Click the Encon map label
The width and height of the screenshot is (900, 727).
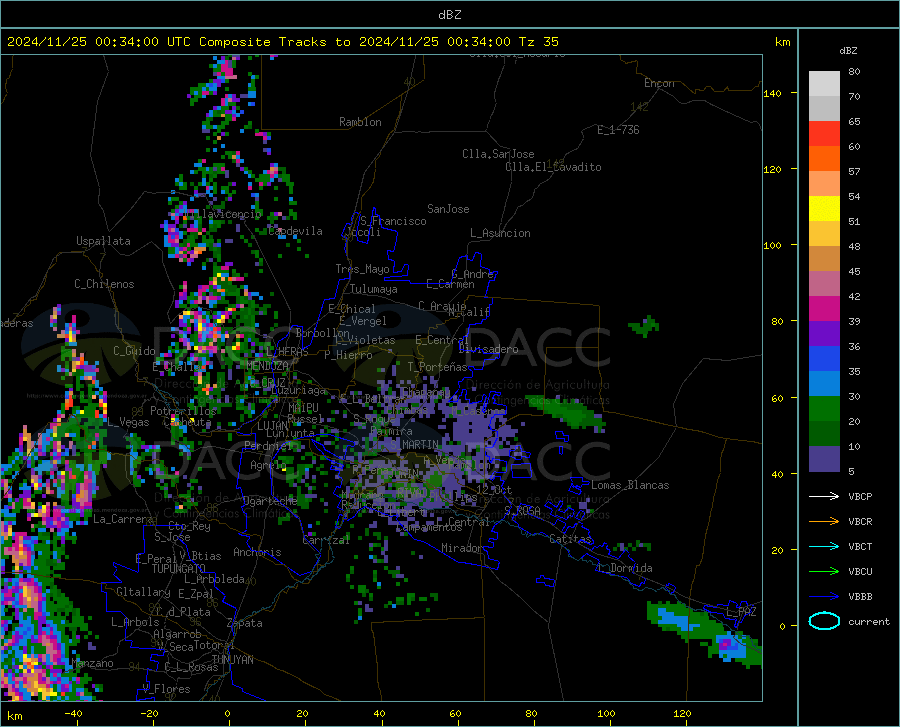tap(659, 83)
